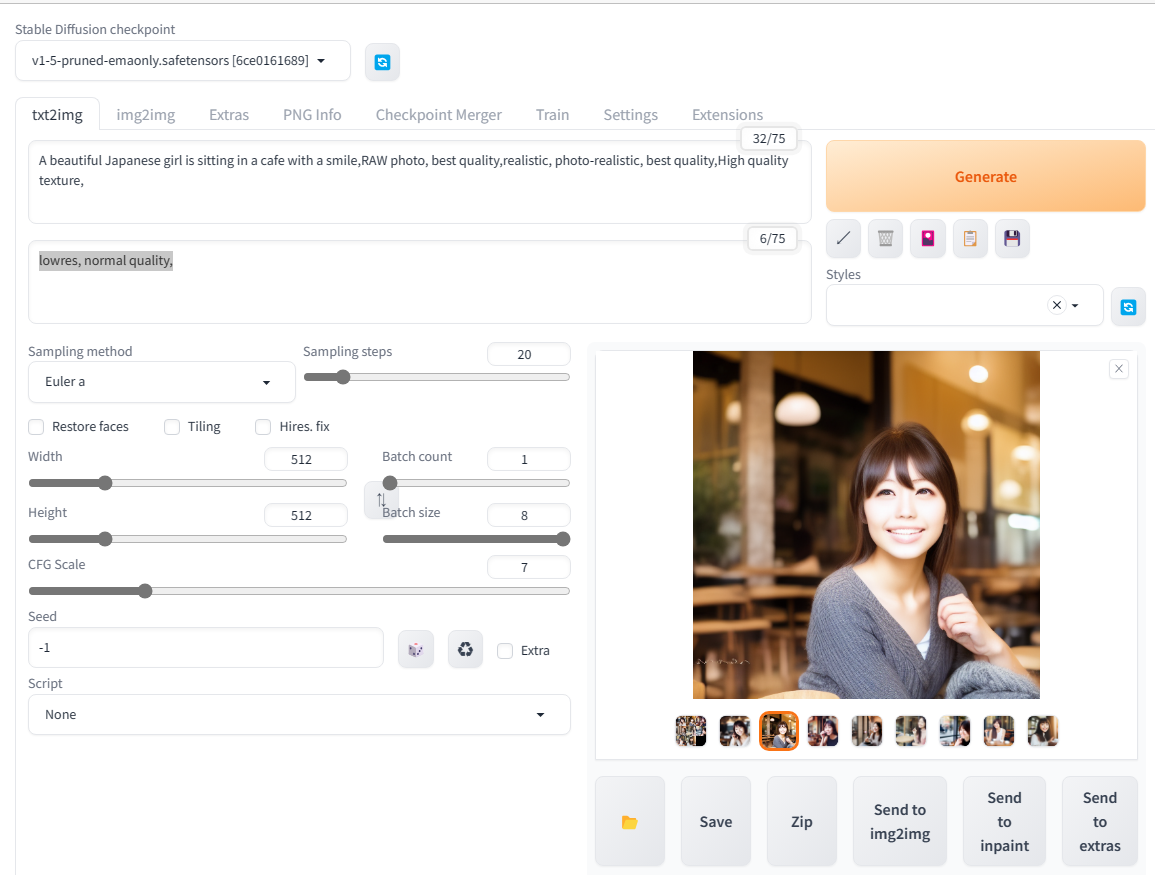1155x875 pixels.
Task: Enable the Tiling checkbox
Action: click(x=172, y=427)
